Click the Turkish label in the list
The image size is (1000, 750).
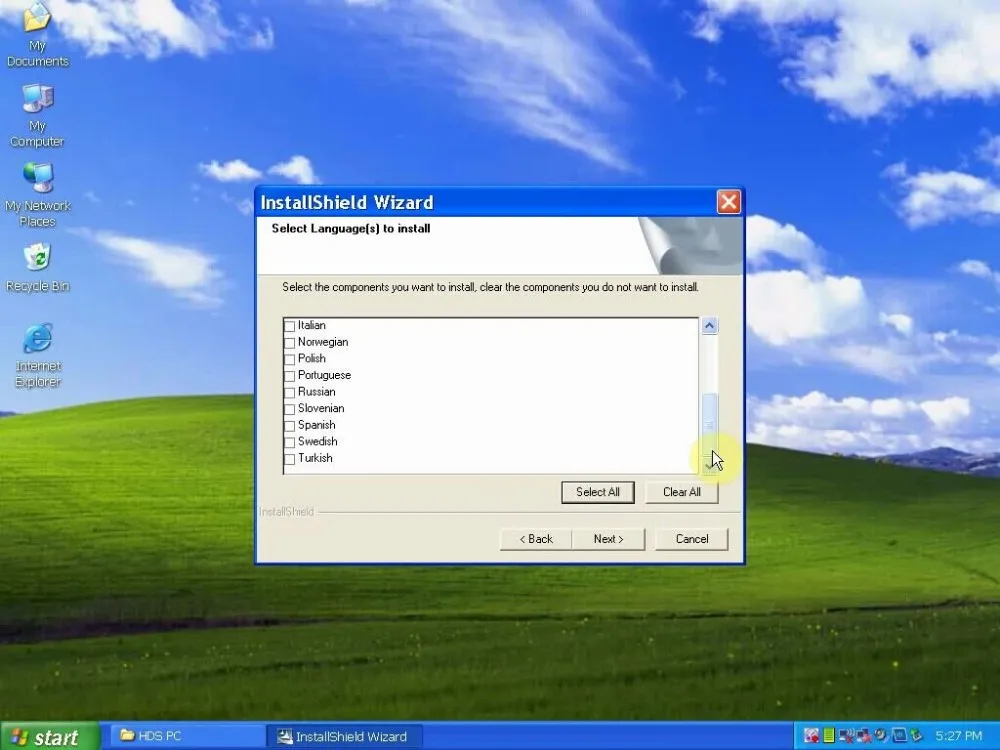315,458
